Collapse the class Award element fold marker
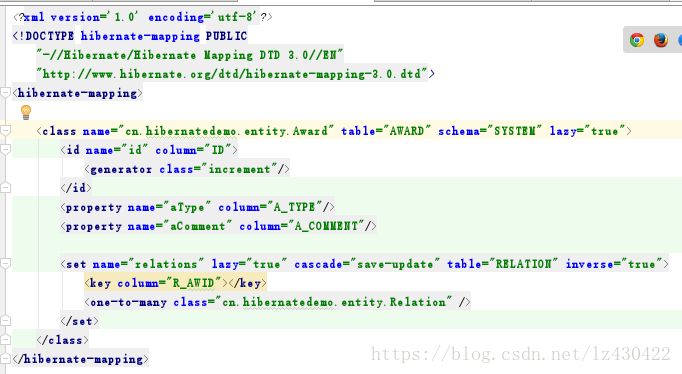682x374 pixels. point(5,130)
